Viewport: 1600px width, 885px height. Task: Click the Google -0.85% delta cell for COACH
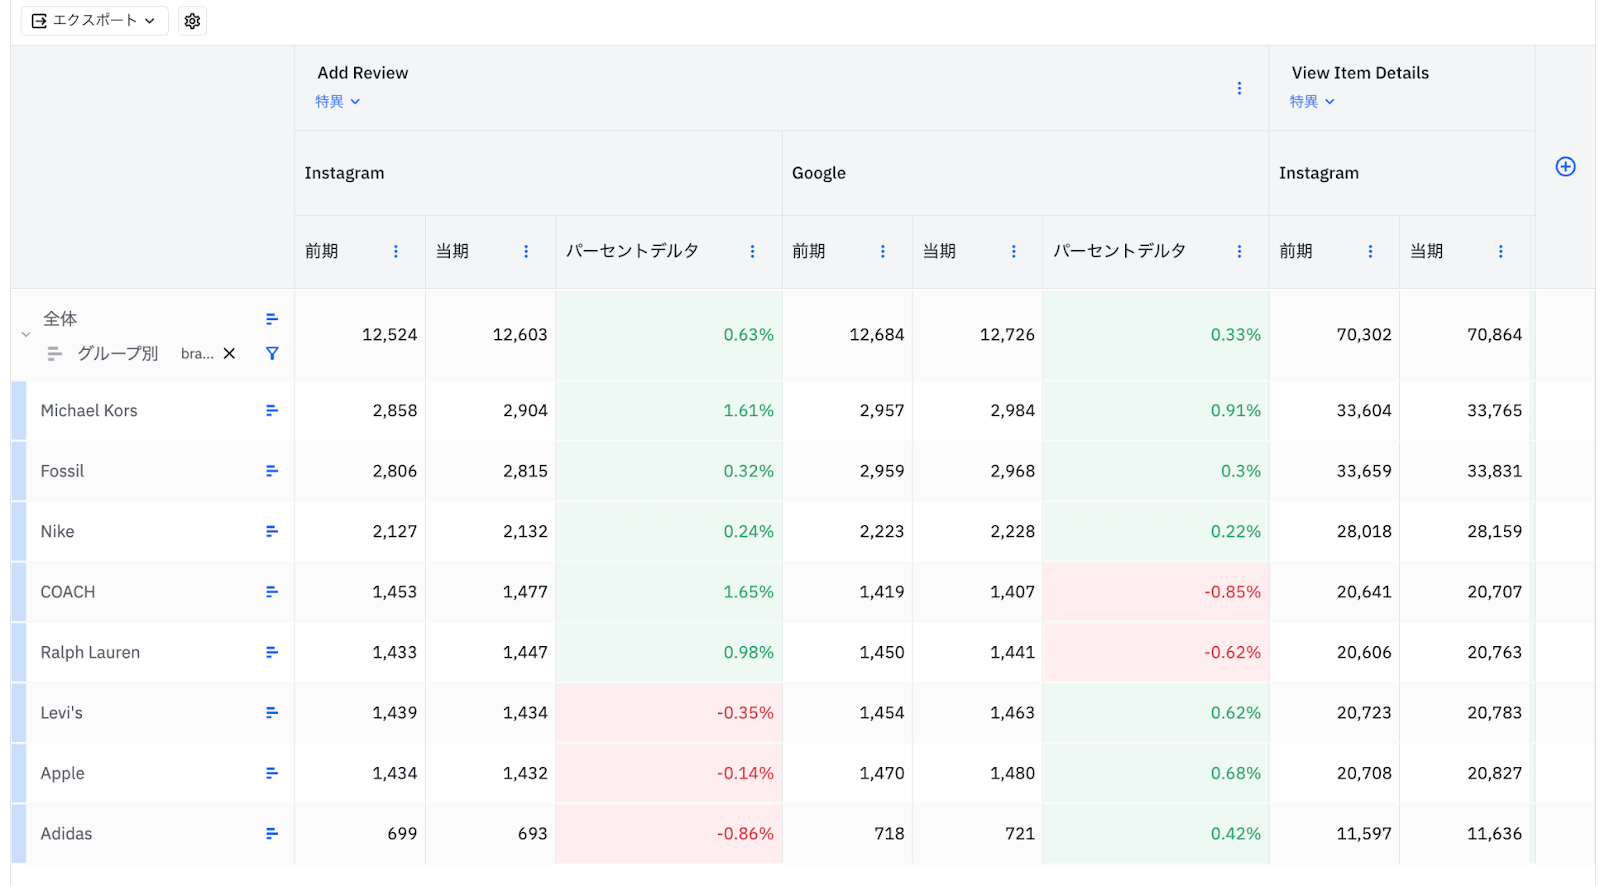tap(1155, 592)
